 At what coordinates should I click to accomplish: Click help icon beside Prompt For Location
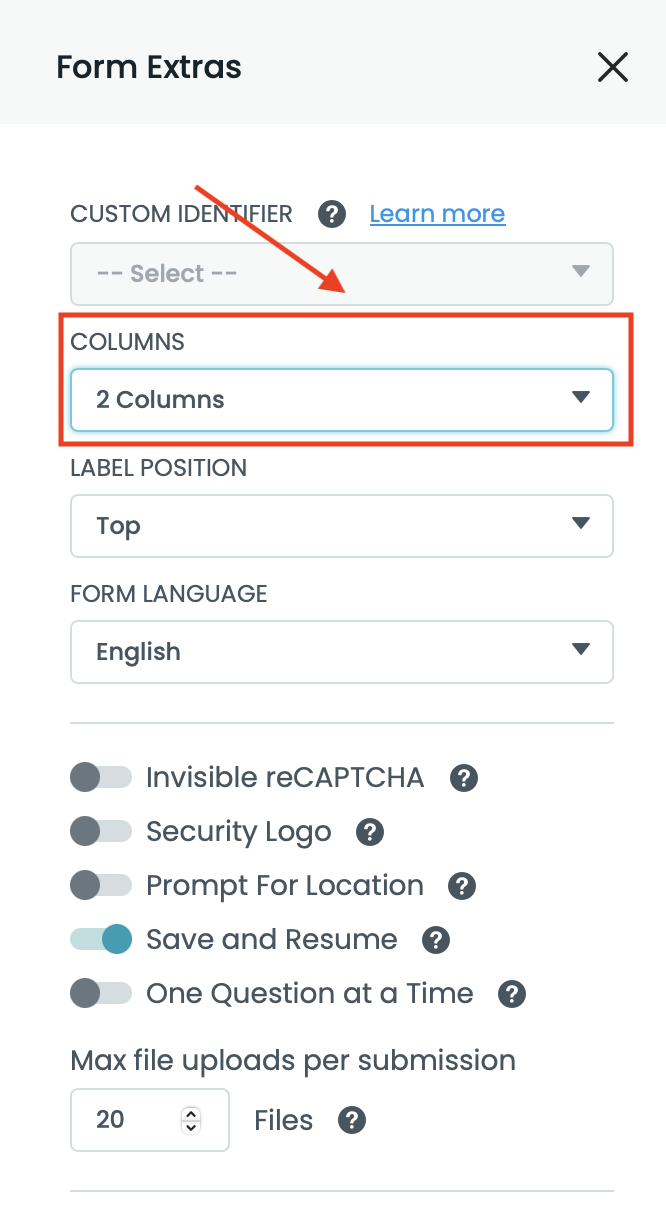coord(461,886)
